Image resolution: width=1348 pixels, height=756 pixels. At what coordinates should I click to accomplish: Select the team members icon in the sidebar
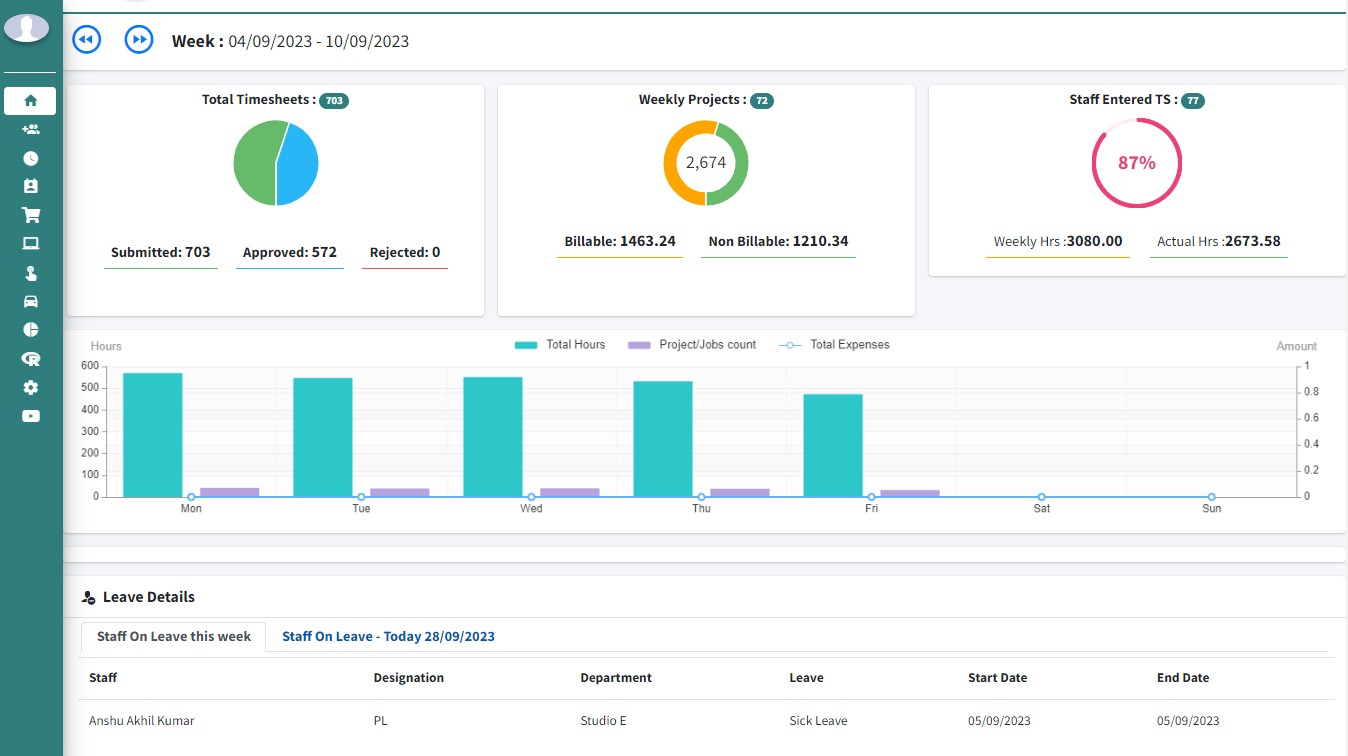(30, 128)
